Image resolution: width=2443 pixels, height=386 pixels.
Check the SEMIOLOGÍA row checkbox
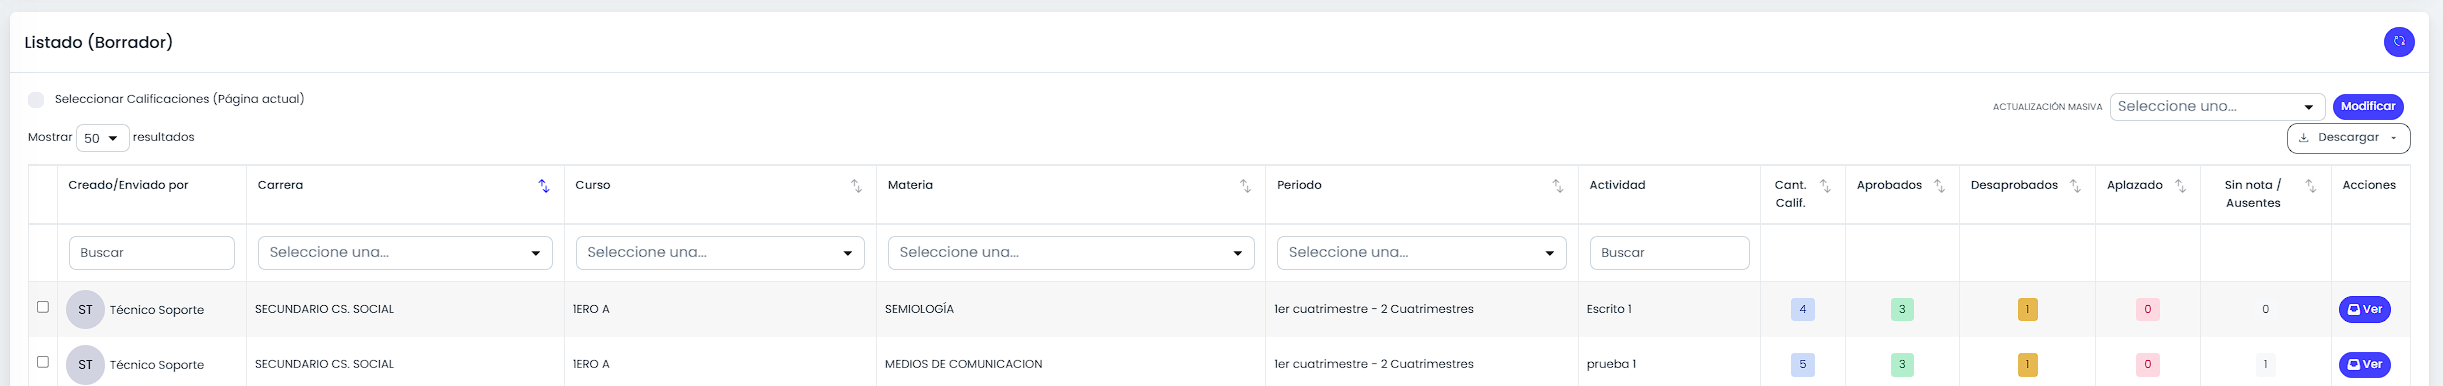tap(43, 307)
